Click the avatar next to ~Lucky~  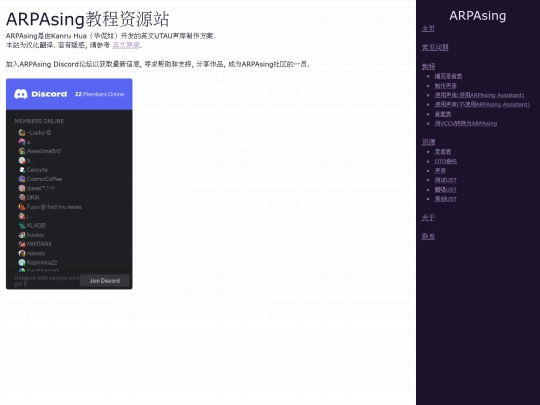(x=22, y=133)
